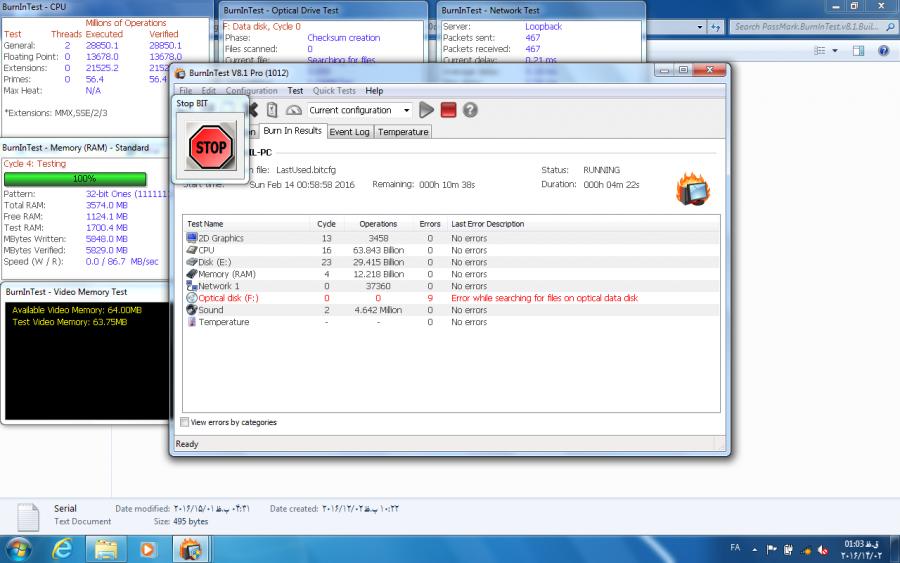Viewport: 900px width, 563px height.
Task: Select the red optical disk error description
Action: coord(545,298)
